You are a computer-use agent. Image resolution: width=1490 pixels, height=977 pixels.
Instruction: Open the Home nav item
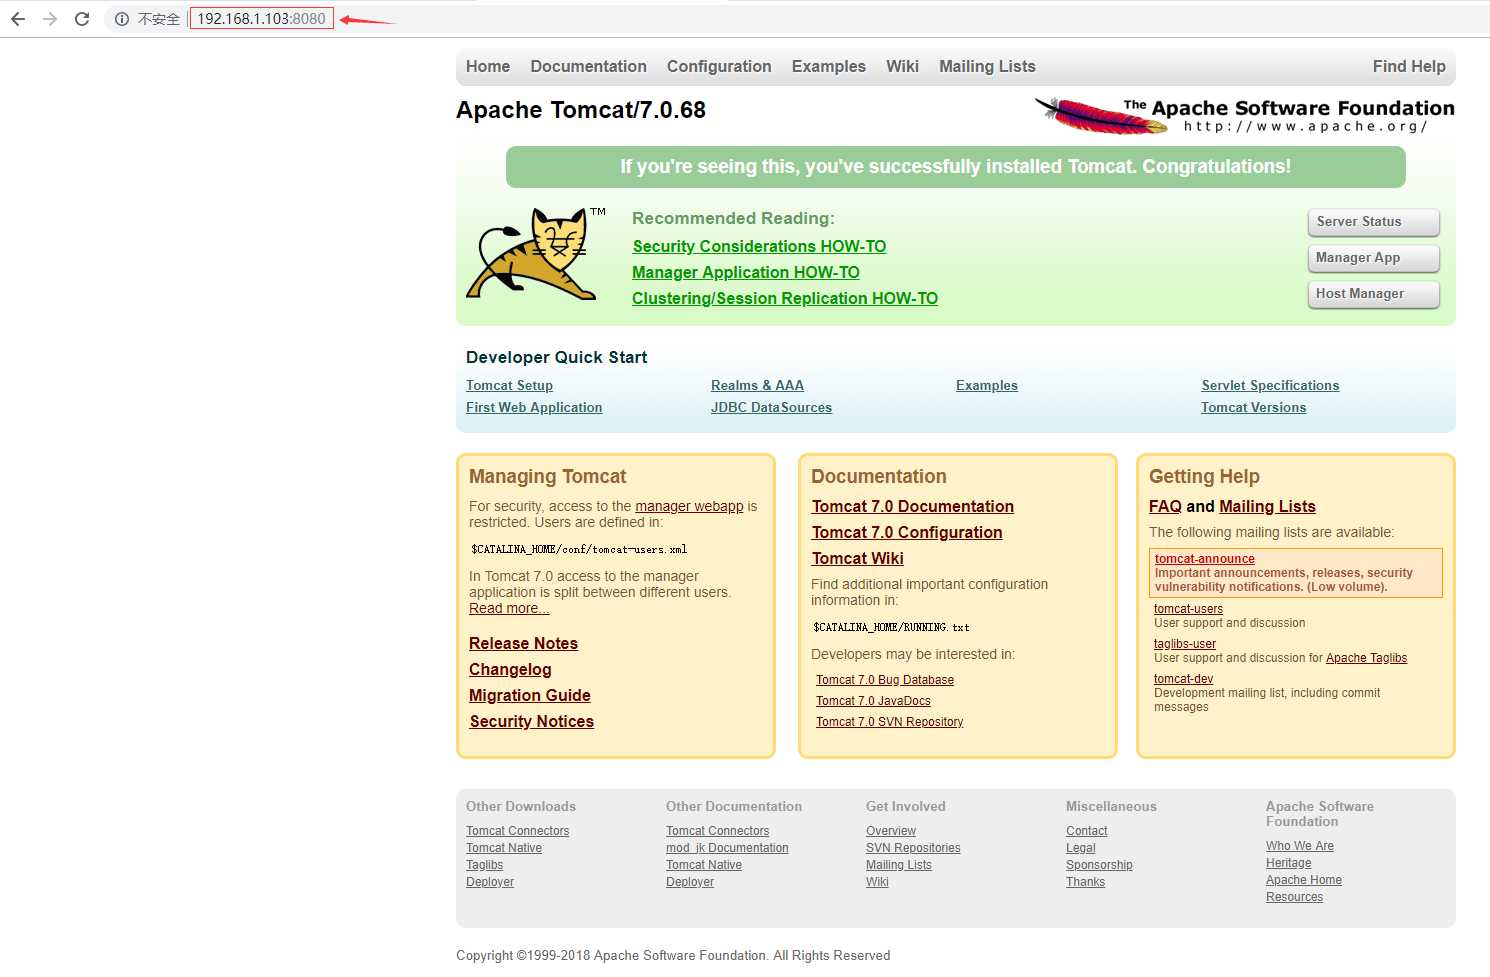click(488, 67)
